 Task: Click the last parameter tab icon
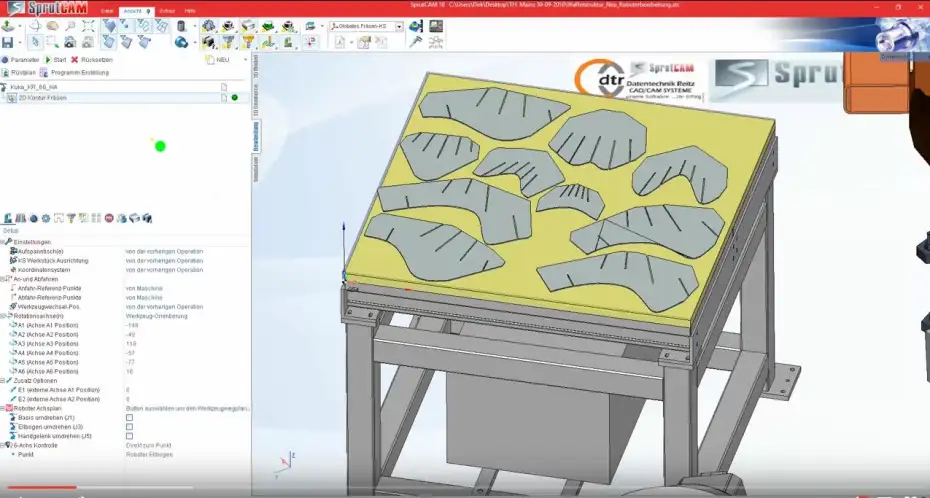click(147, 218)
